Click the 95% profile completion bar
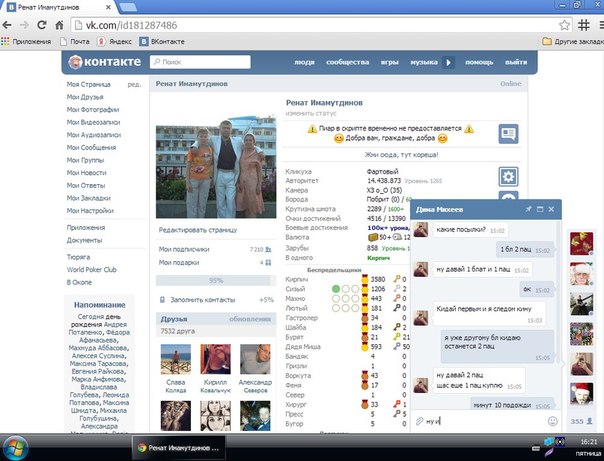The width and height of the screenshot is (604, 461). 216,280
